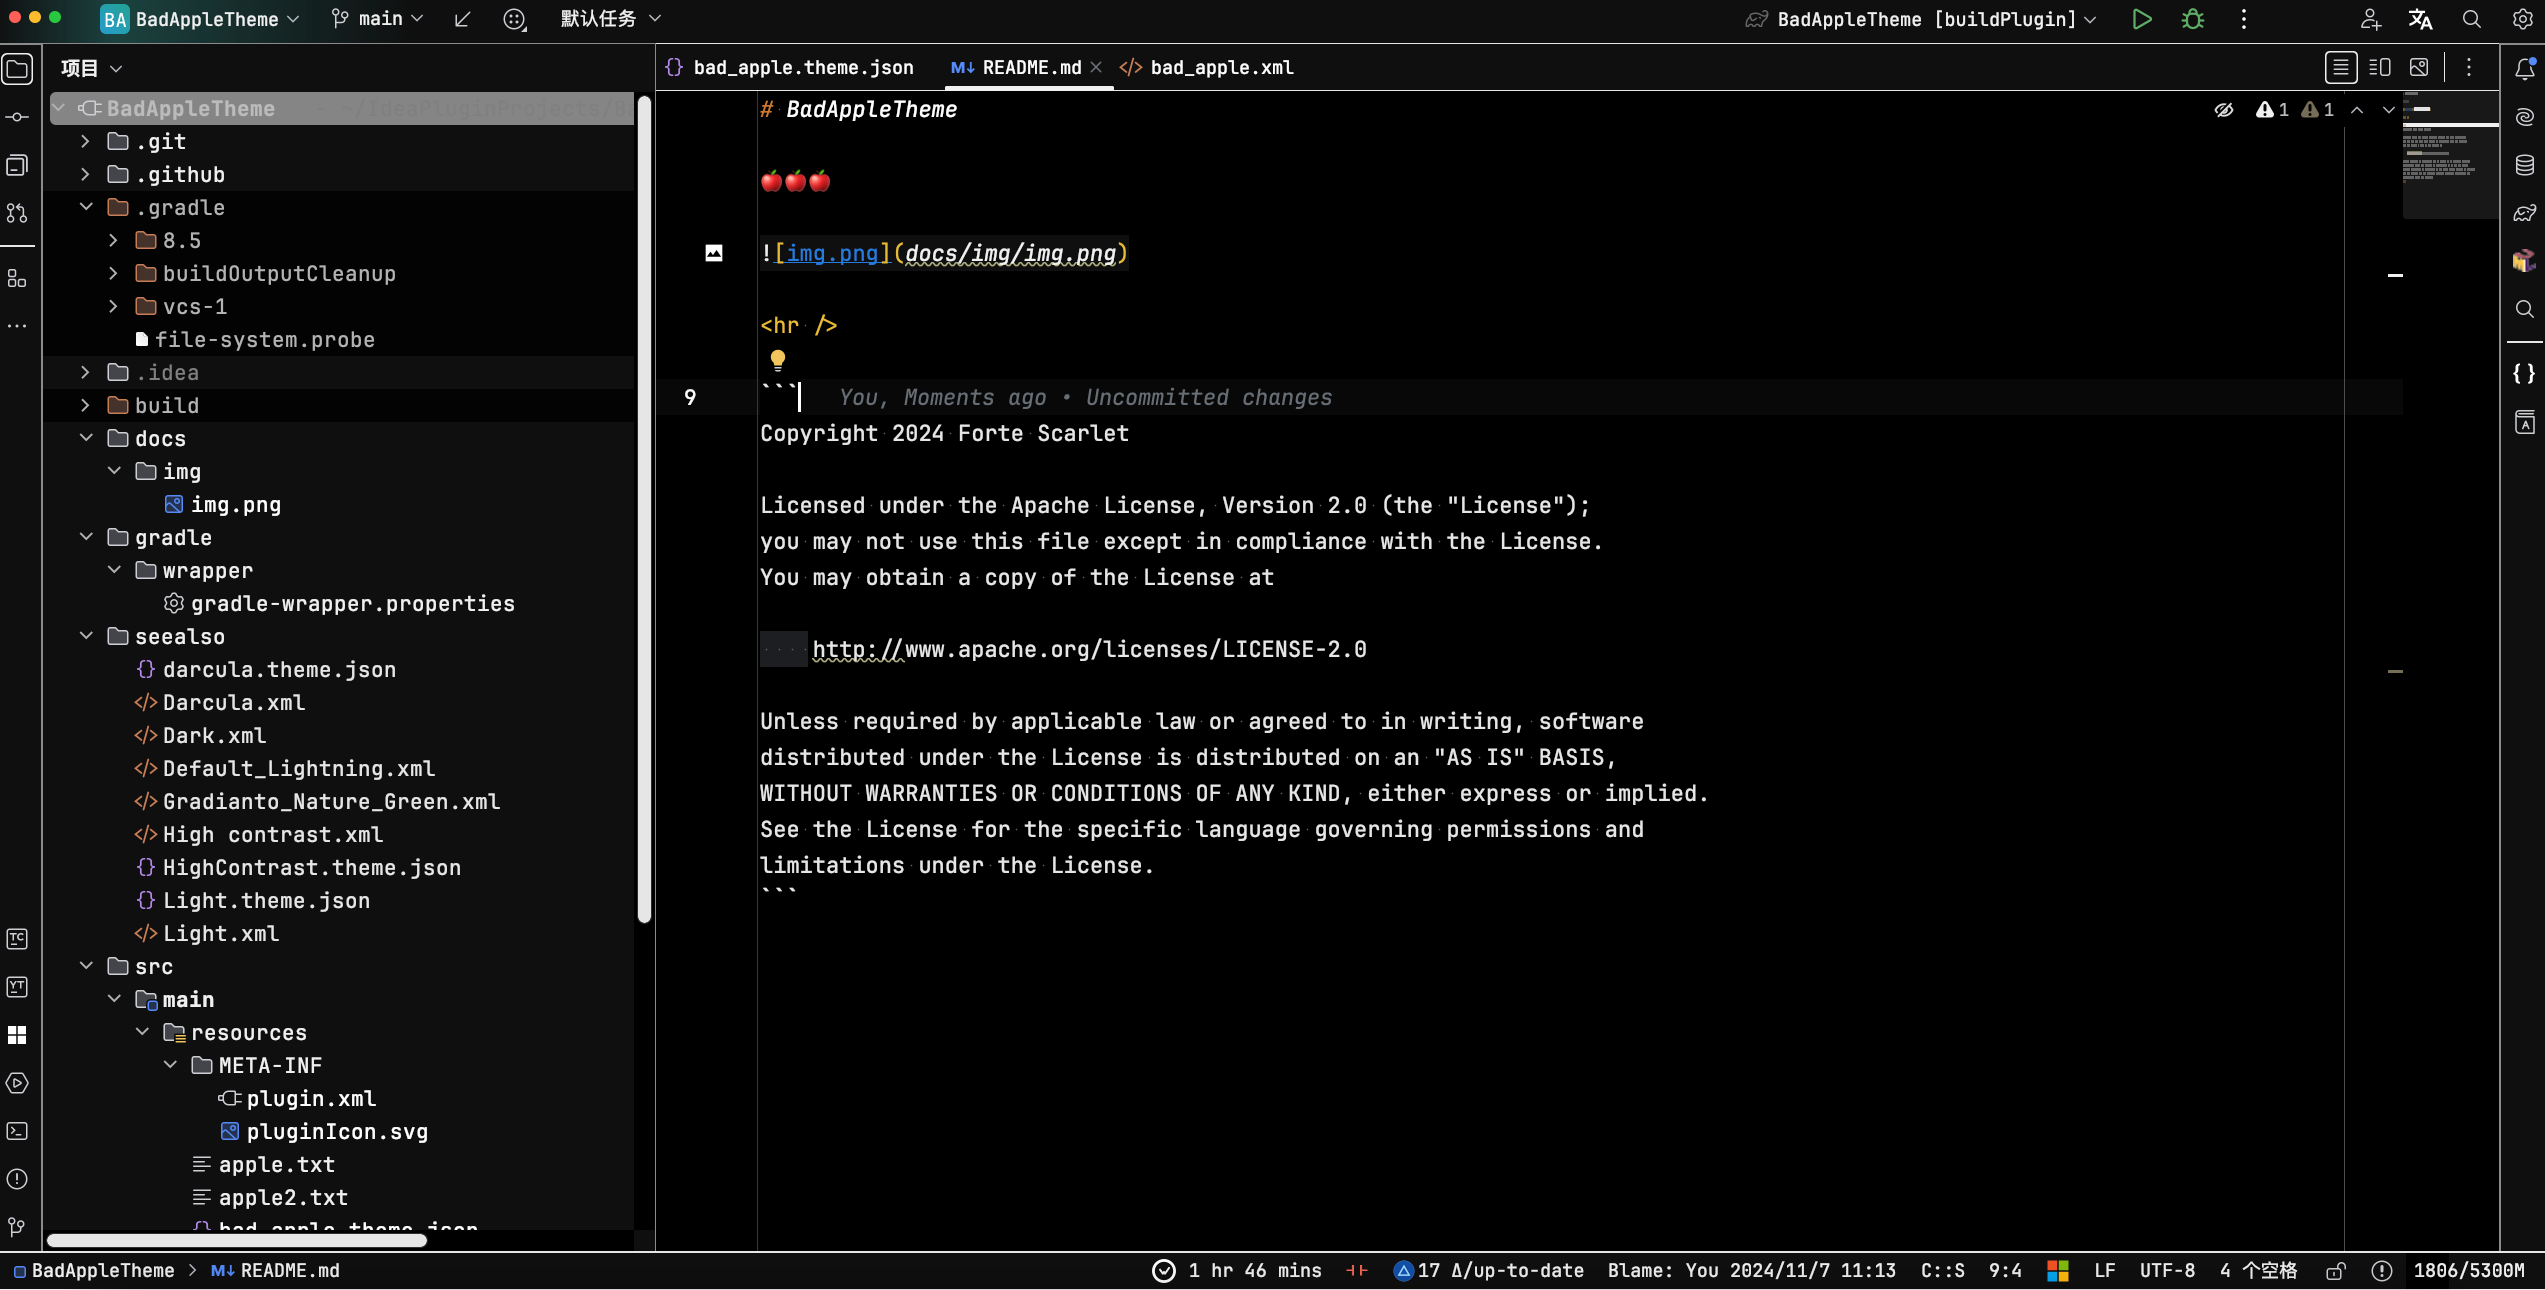Toggle read-only lock icon in status bar
Screen dimensions: 2545x1290
(2336, 1271)
